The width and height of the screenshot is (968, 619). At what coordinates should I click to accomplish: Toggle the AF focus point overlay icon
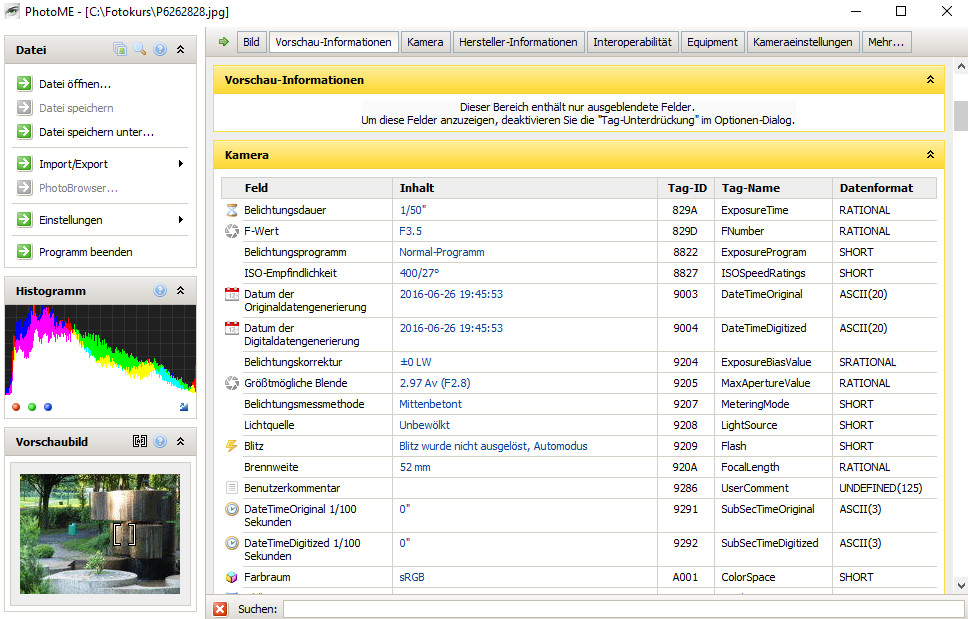pyautogui.click(x=140, y=441)
